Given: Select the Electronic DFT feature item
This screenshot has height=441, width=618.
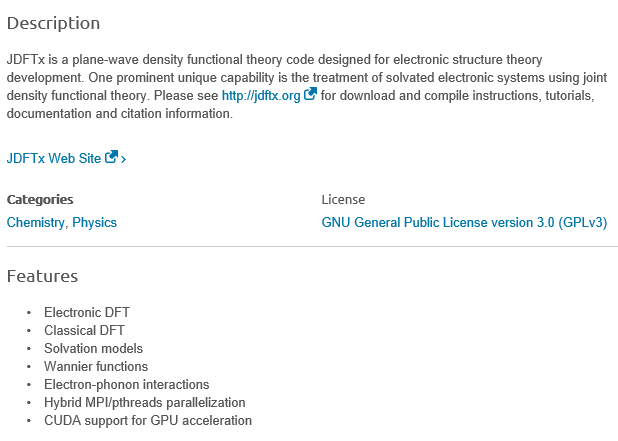Looking at the screenshot, I should [x=87, y=313].
